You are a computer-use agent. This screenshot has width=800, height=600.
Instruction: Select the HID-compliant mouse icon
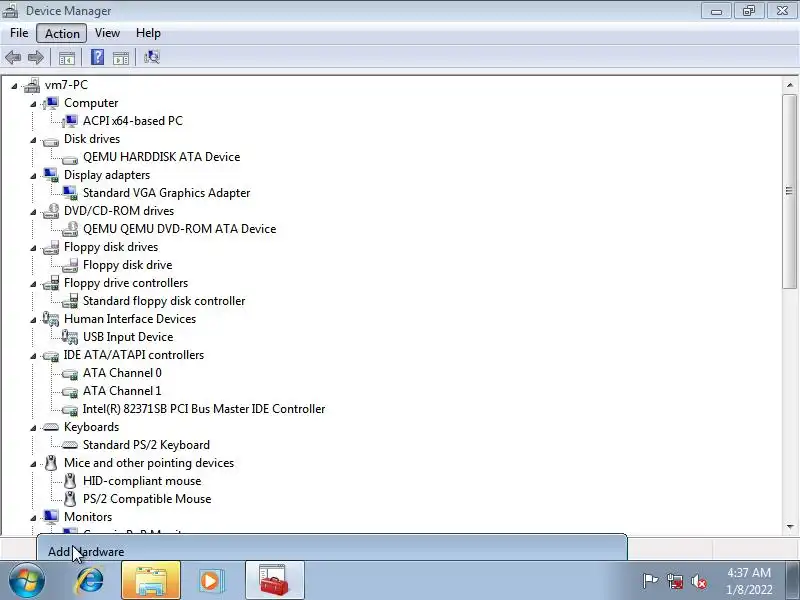(70, 481)
